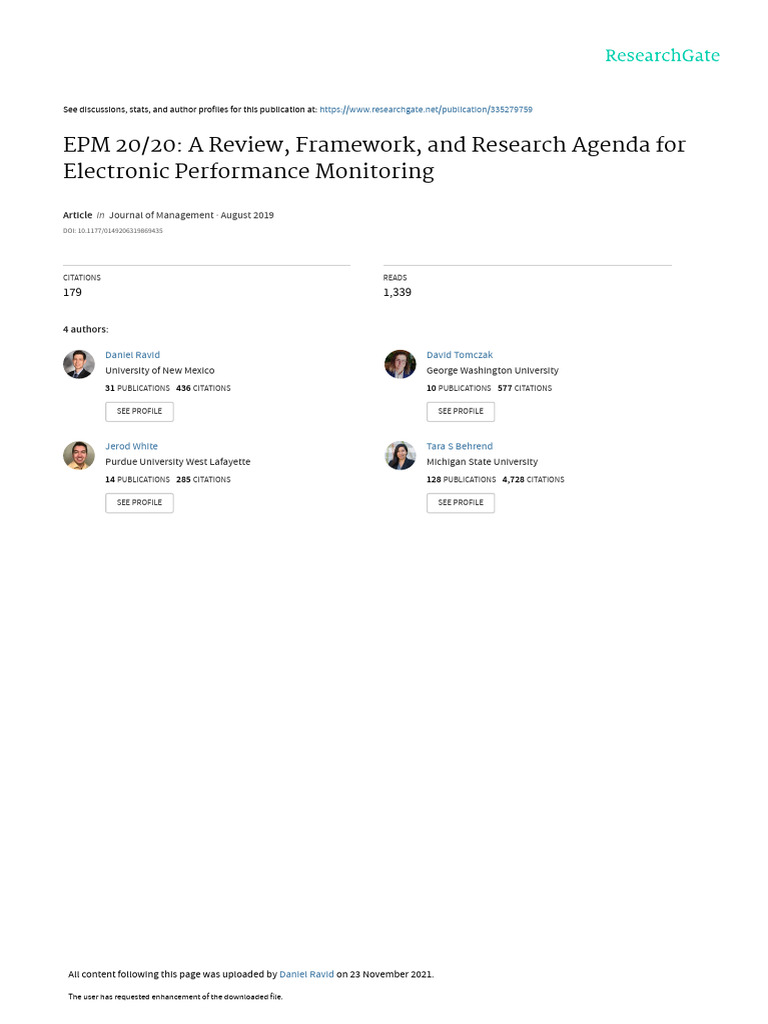
Task: Click the ResearchGate logo
Action: [662, 56]
